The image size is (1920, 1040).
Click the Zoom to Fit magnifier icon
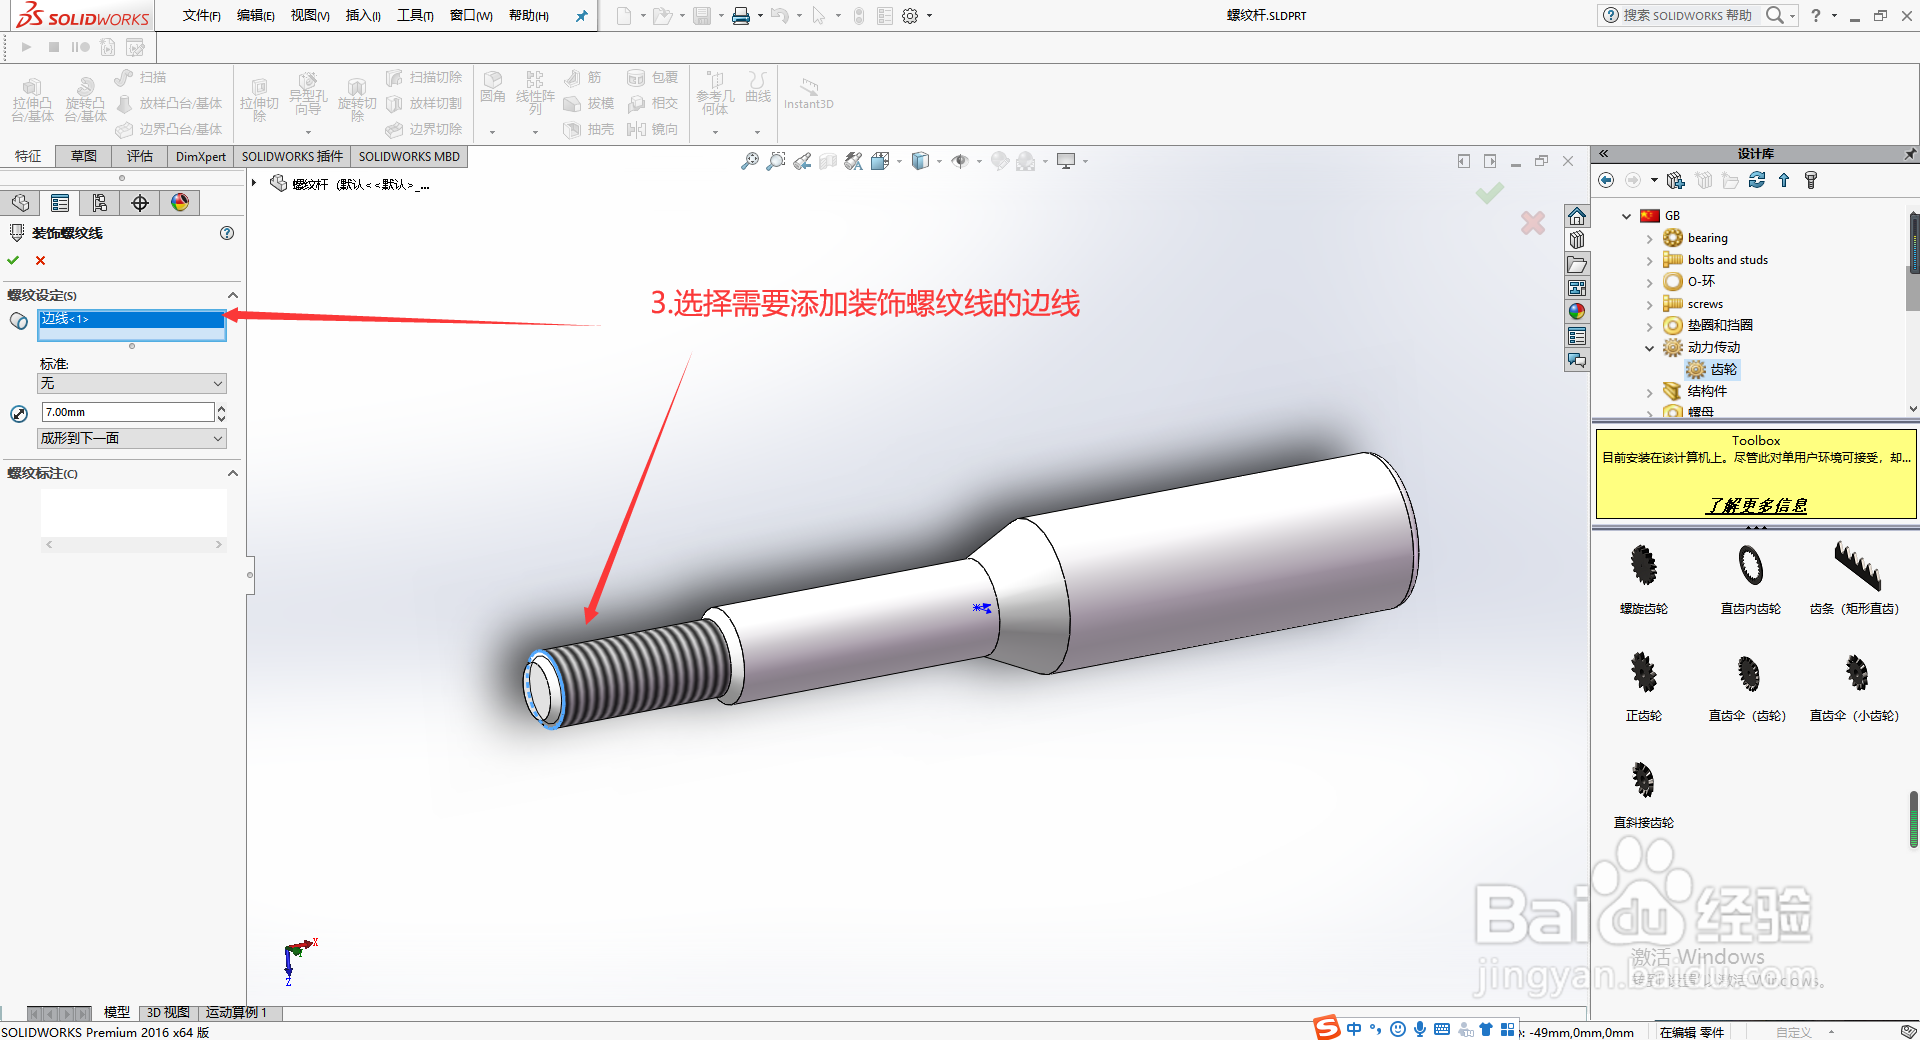[749, 161]
